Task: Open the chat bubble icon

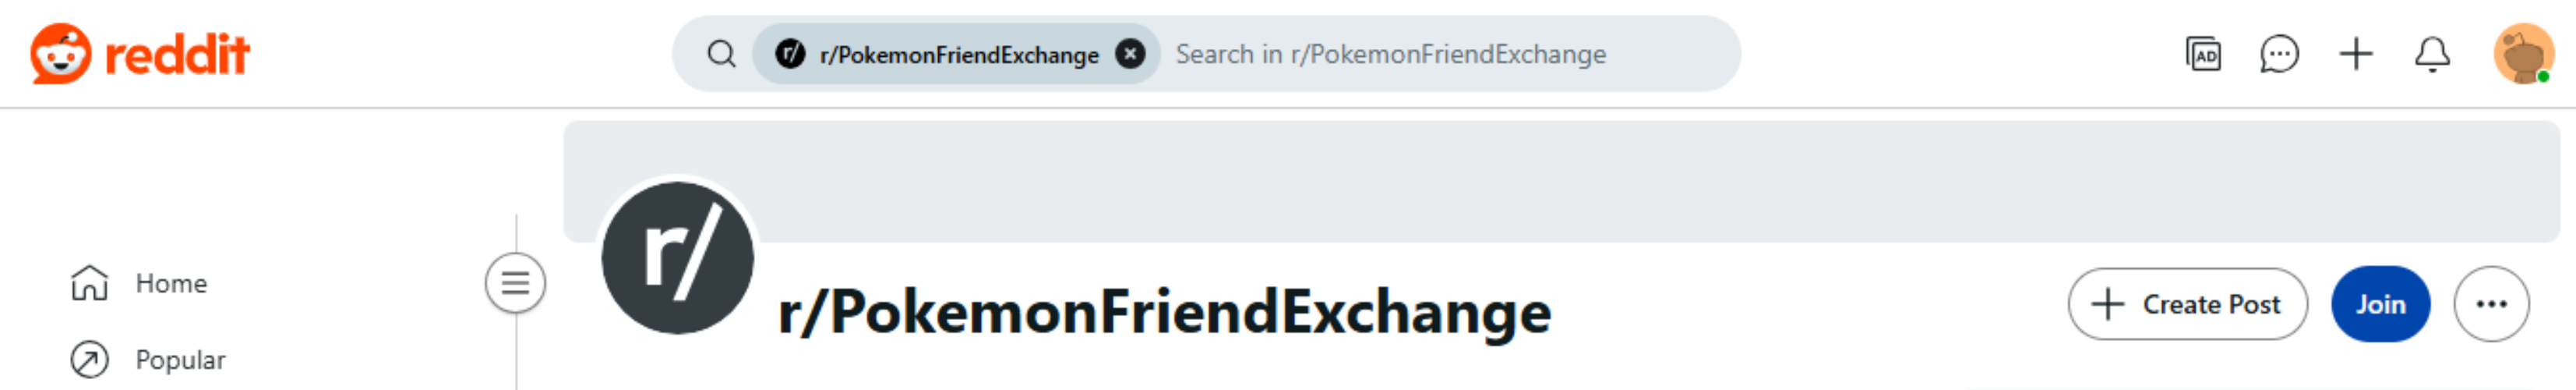Action: [x=2279, y=54]
